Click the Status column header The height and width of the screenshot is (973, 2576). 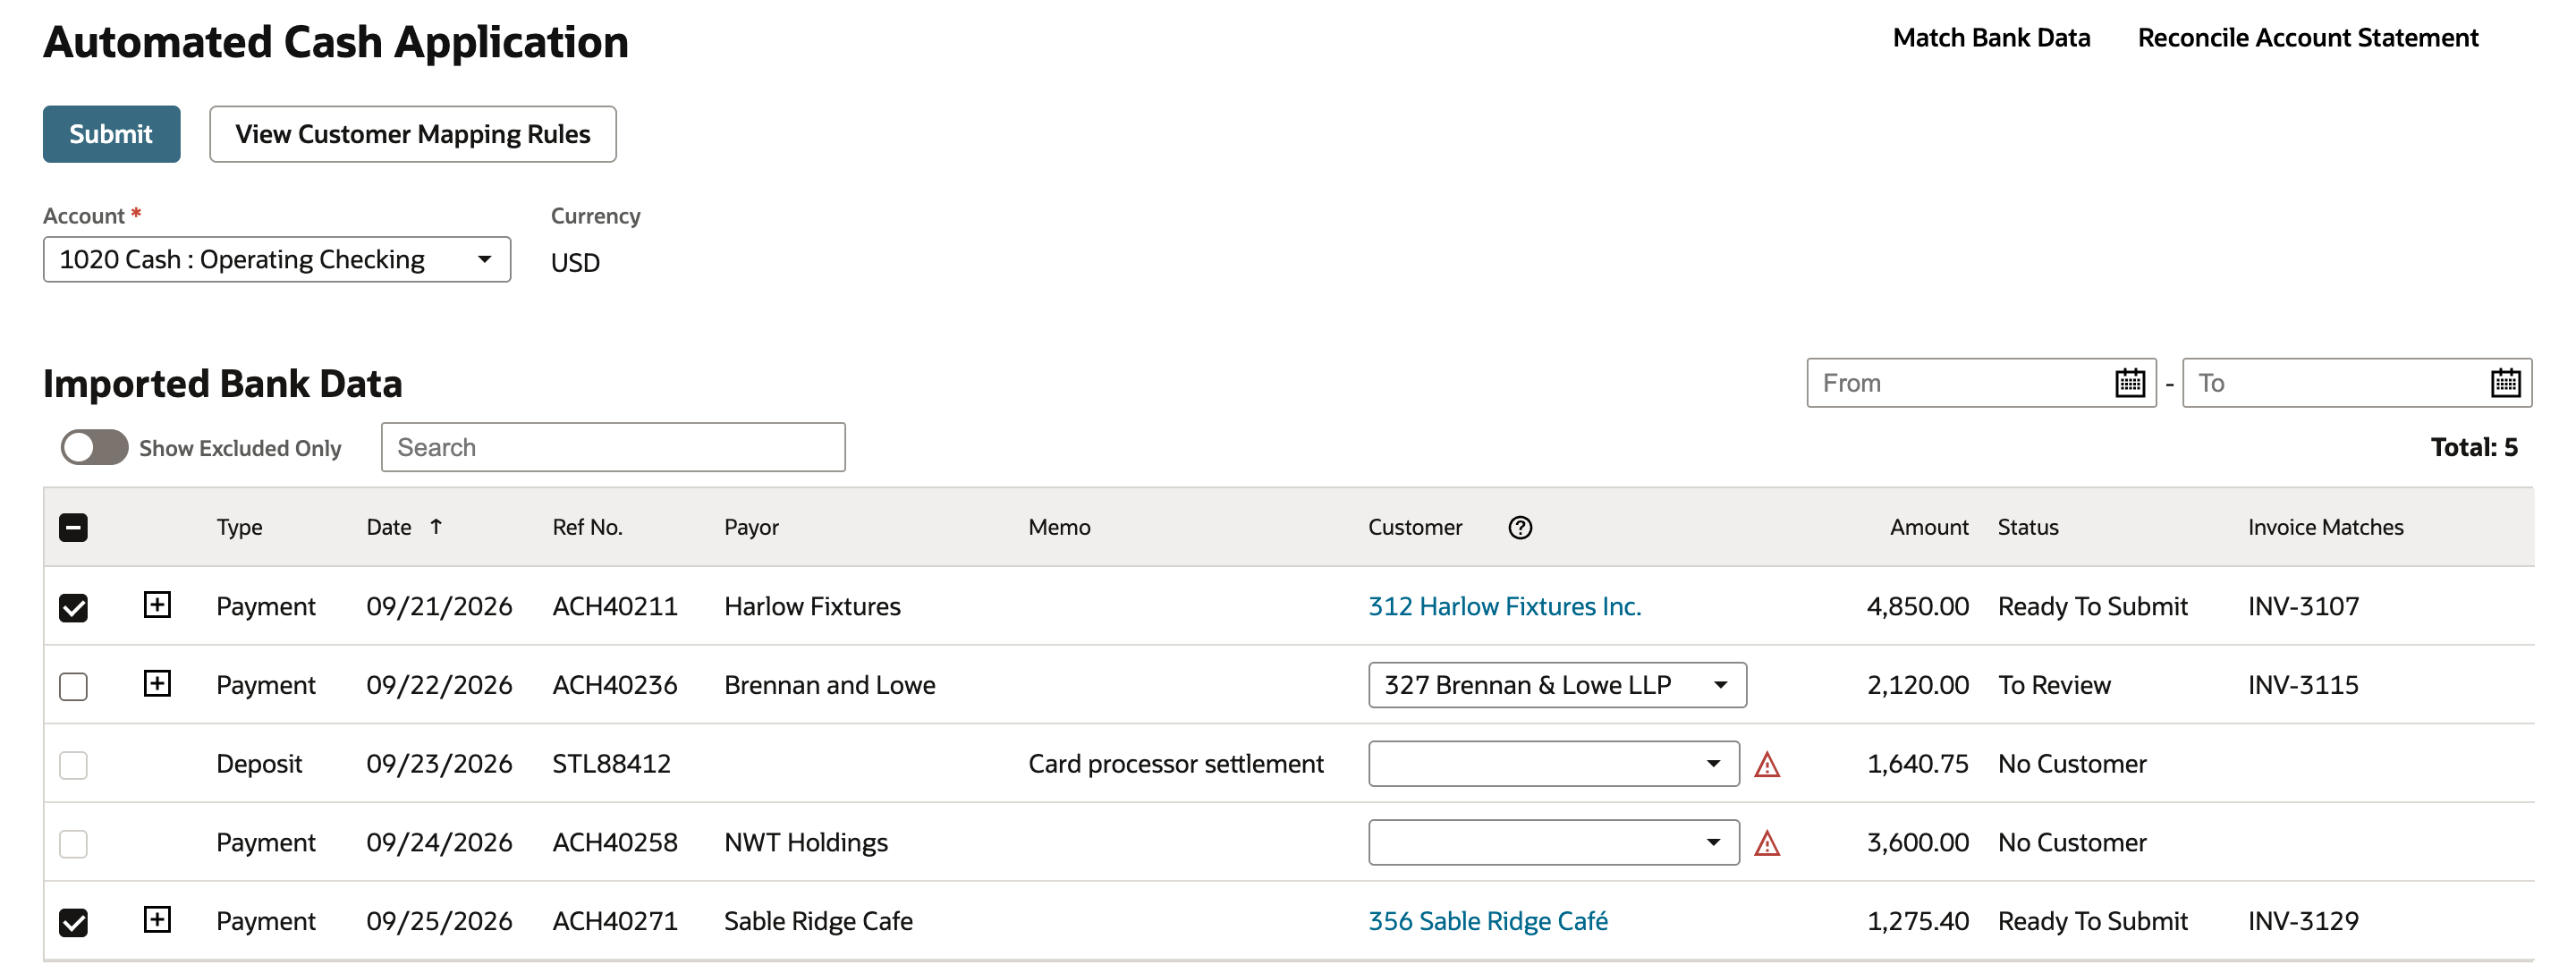click(2027, 527)
